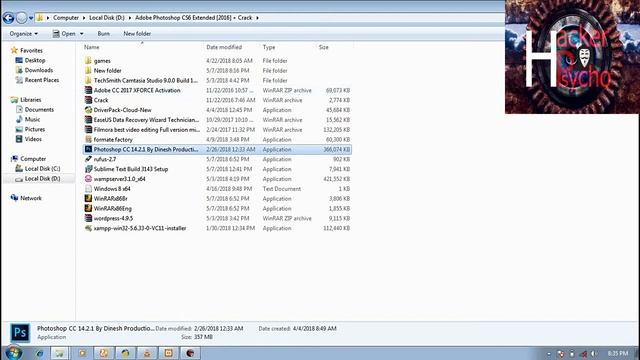The image size is (640, 360).
Task: Sort files by the Name column header
Action: click(92, 47)
